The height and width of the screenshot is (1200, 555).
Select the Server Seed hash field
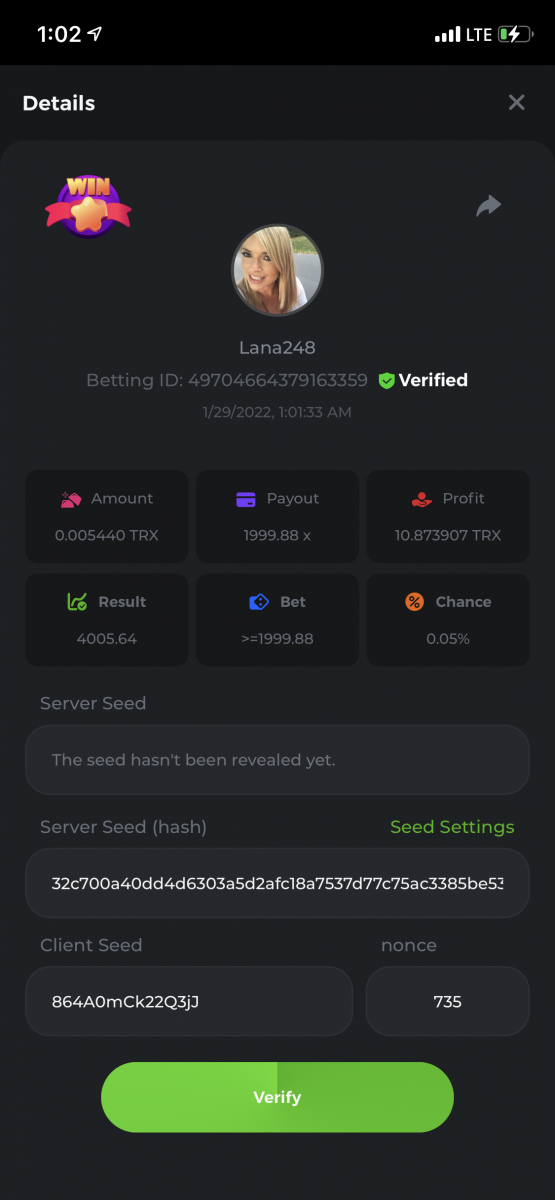(277, 883)
